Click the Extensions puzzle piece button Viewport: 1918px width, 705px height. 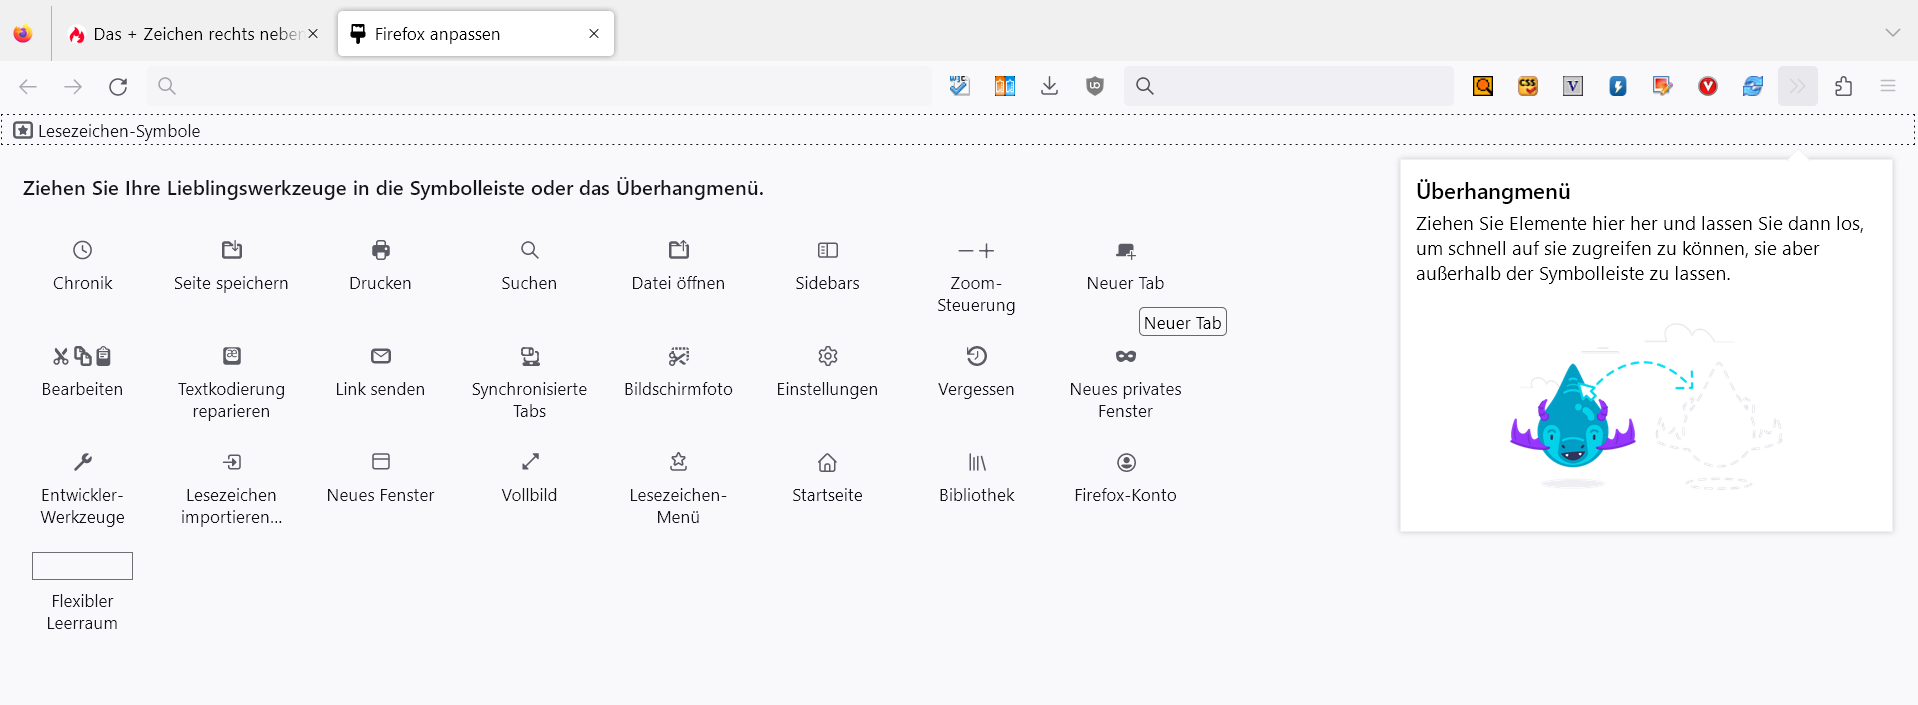click(x=1843, y=86)
